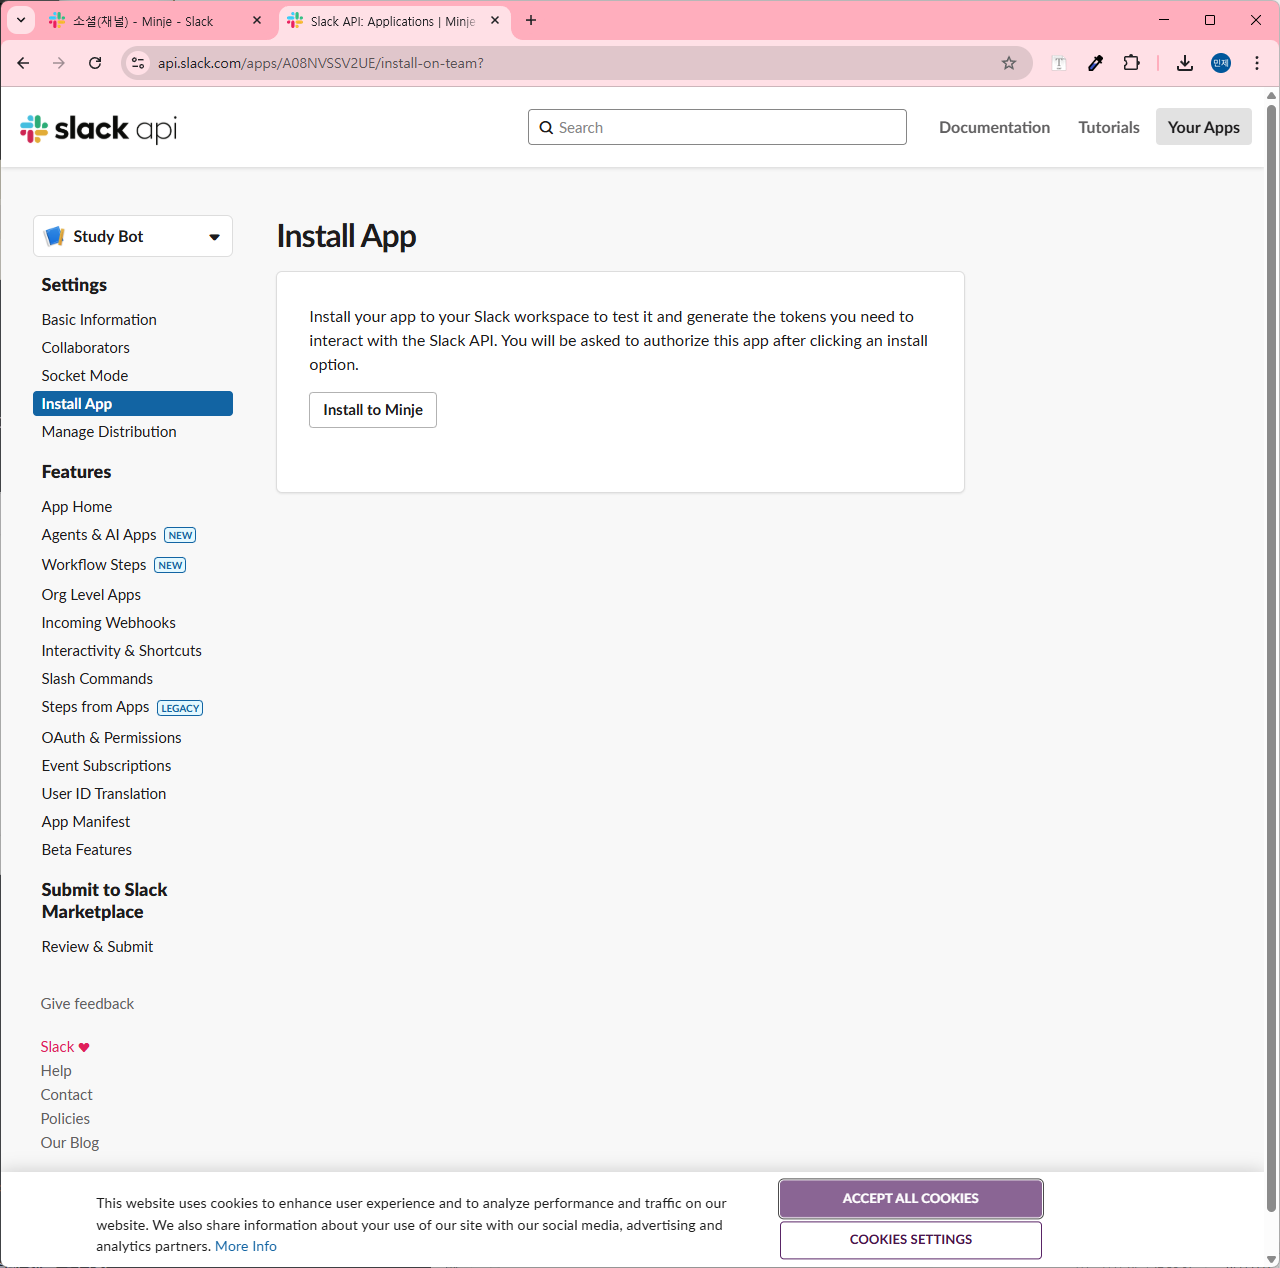Open the Extensions puzzle icon
The image size is (1280, 1268).
[1131, 63]
